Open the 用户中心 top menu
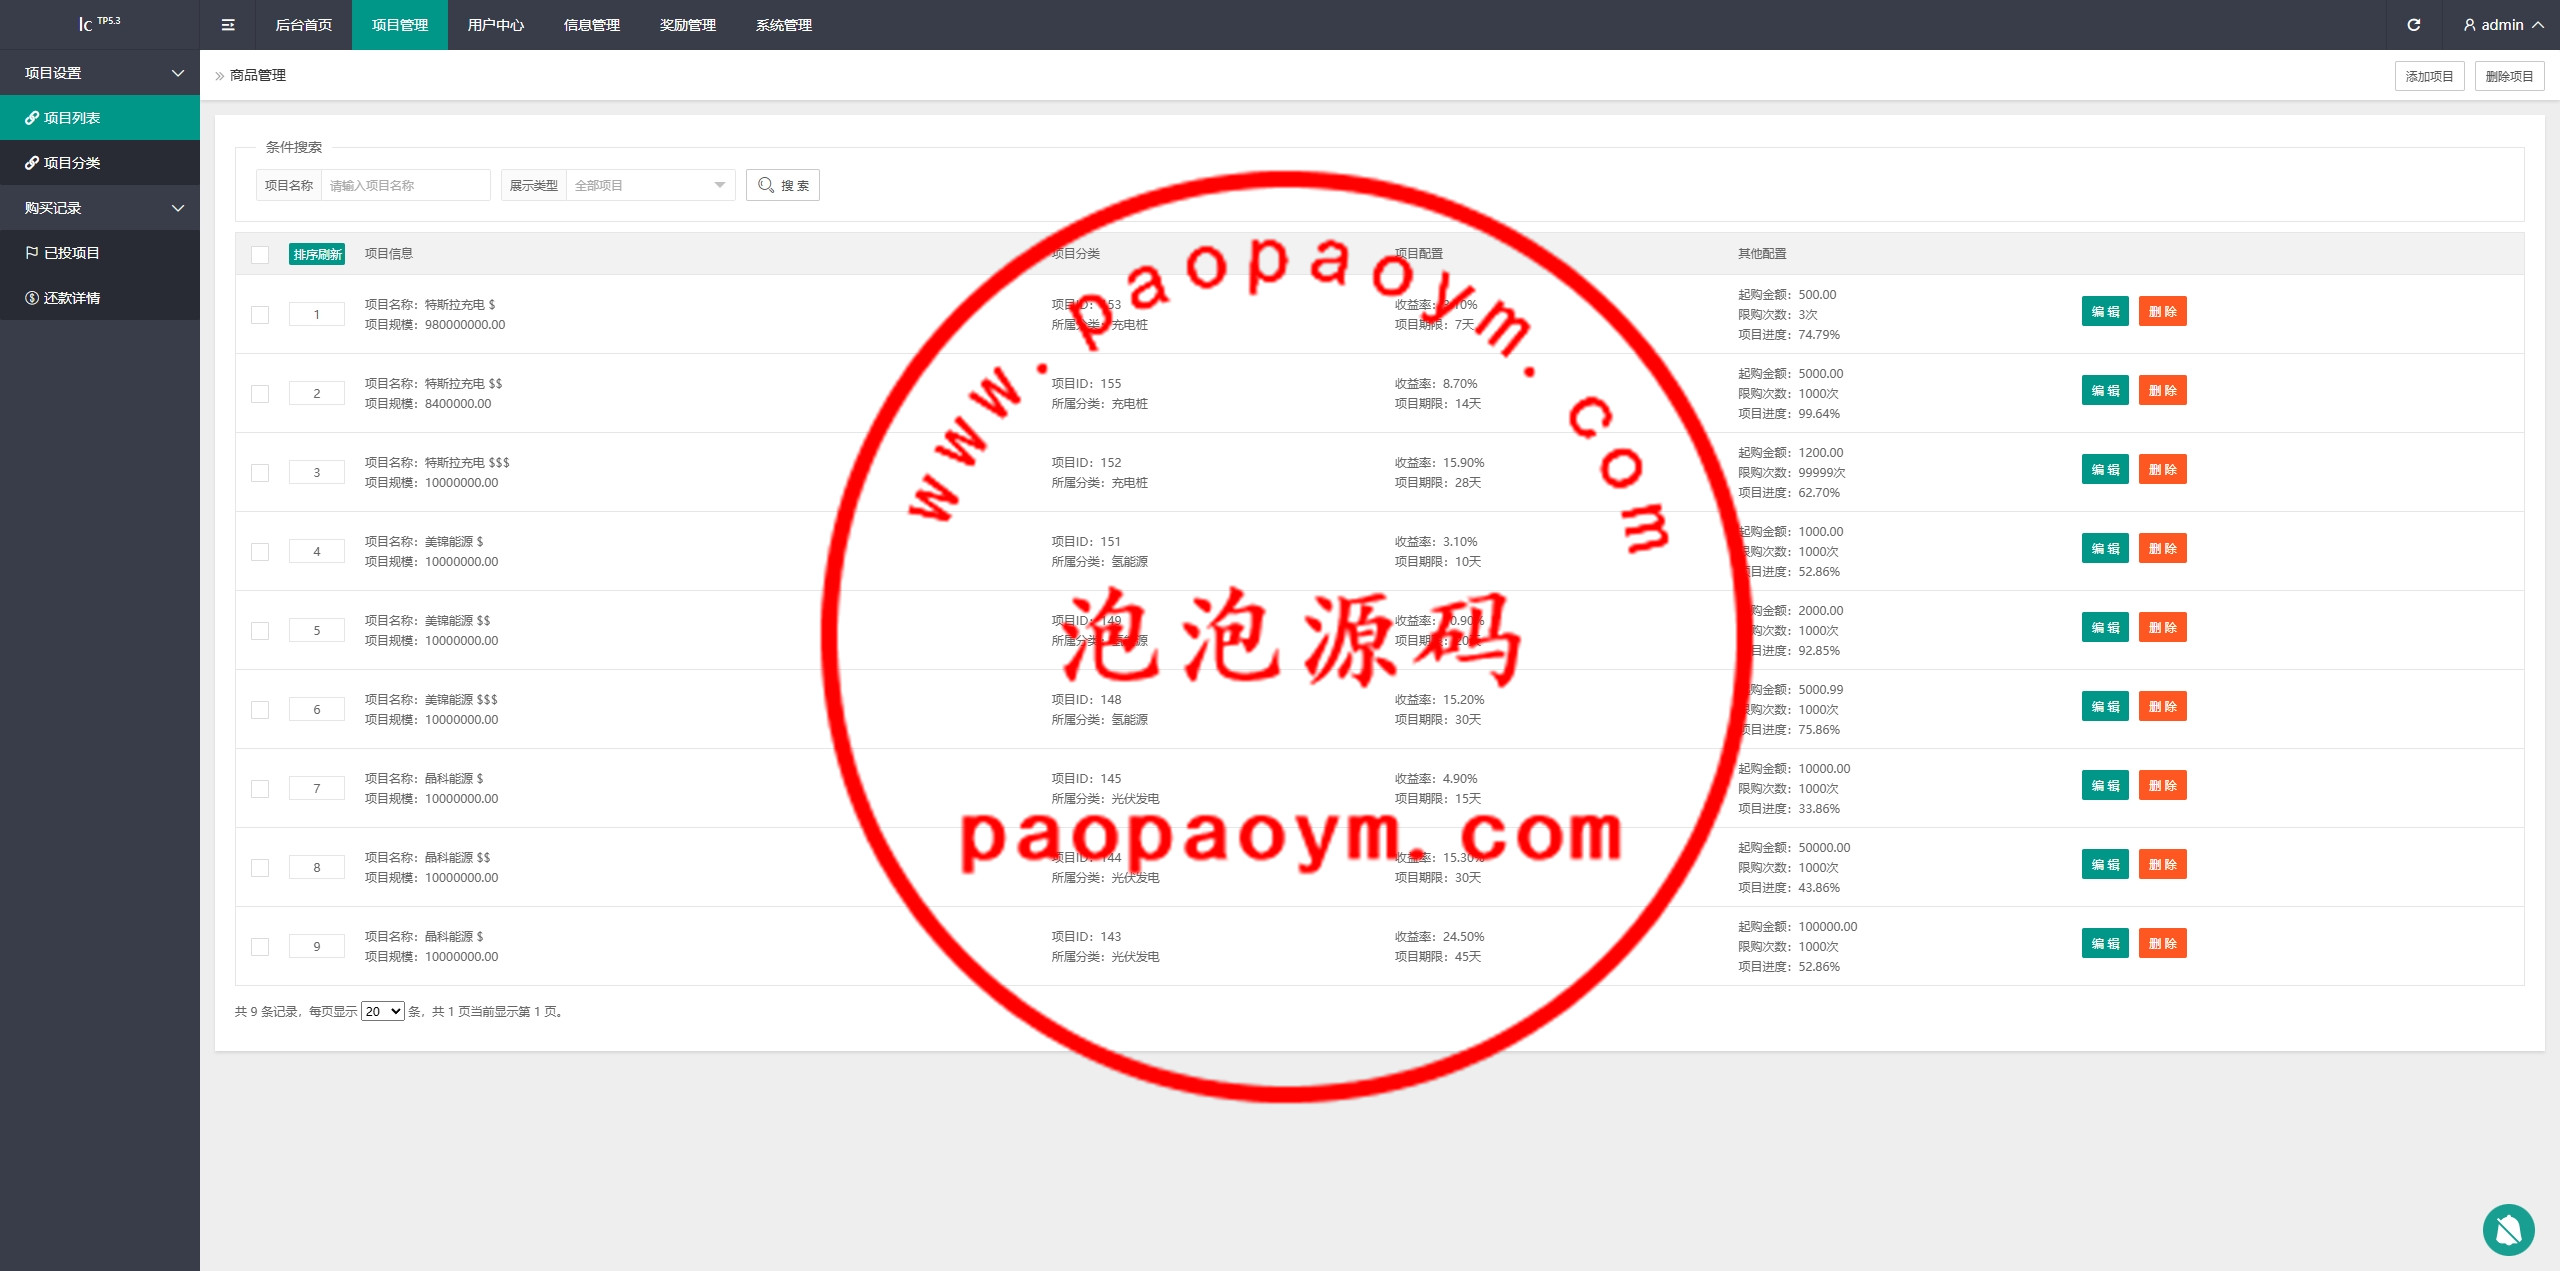2560x1271 pixels. point(495,25)
